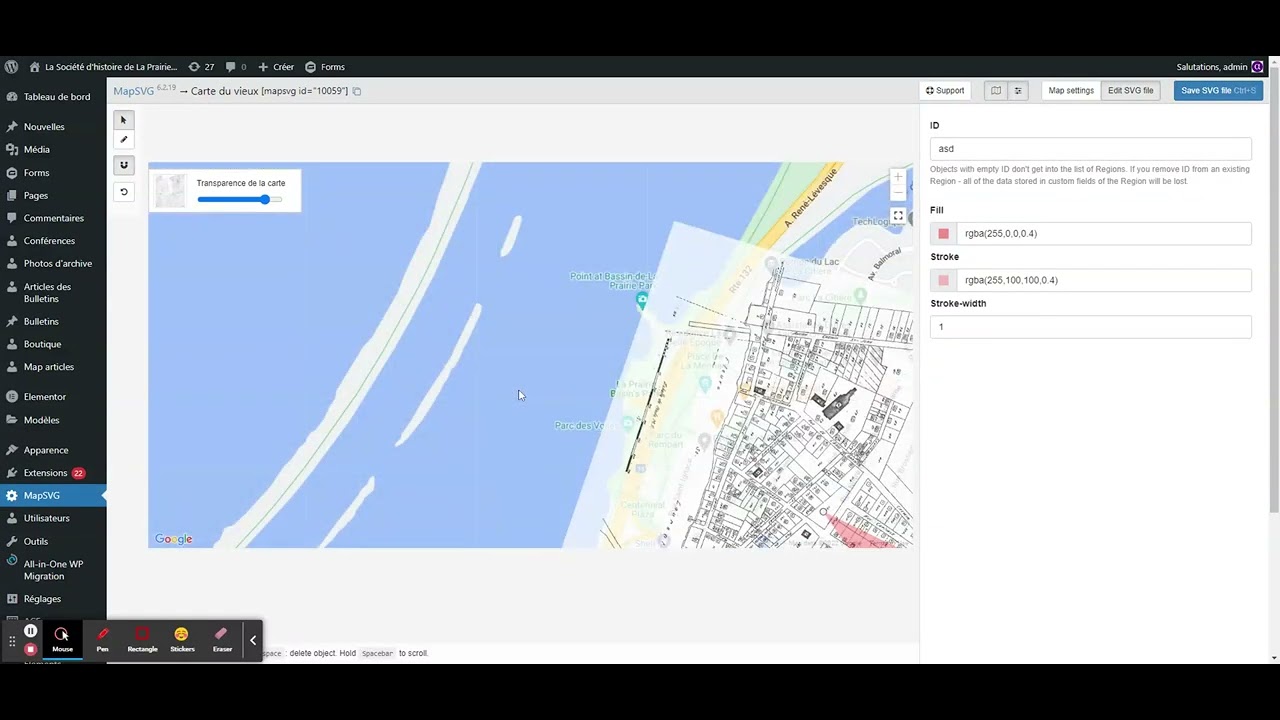Toggle the sliders settings icon button
1280x720 pixels.
[x=1018, y=91]
